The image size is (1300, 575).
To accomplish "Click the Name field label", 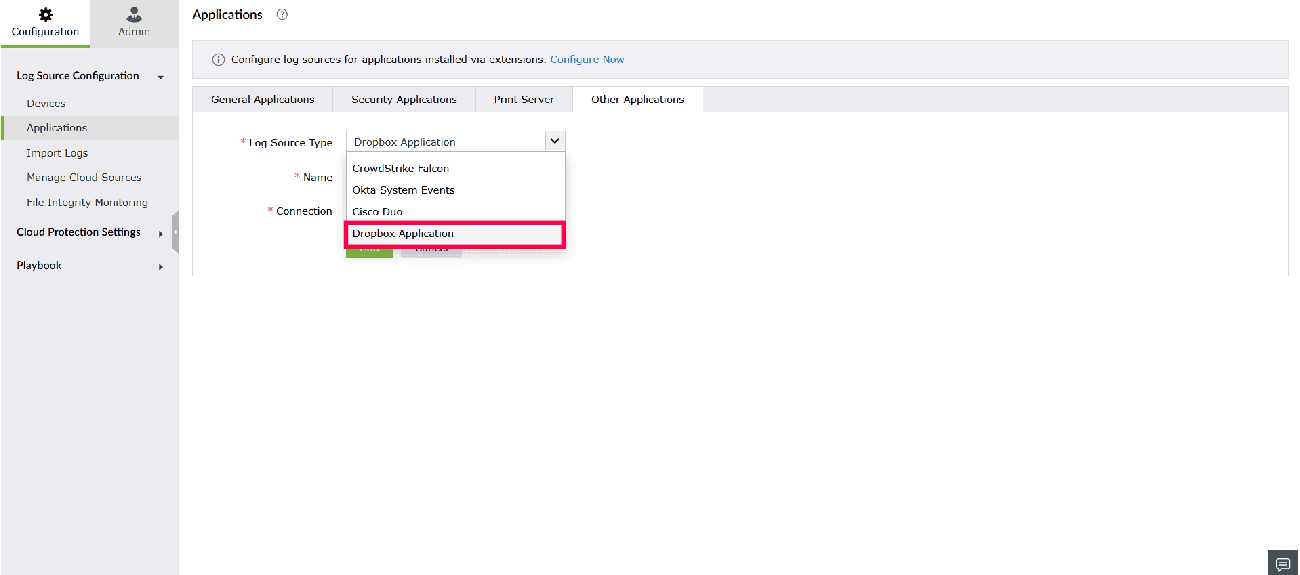I will point(318,177).
